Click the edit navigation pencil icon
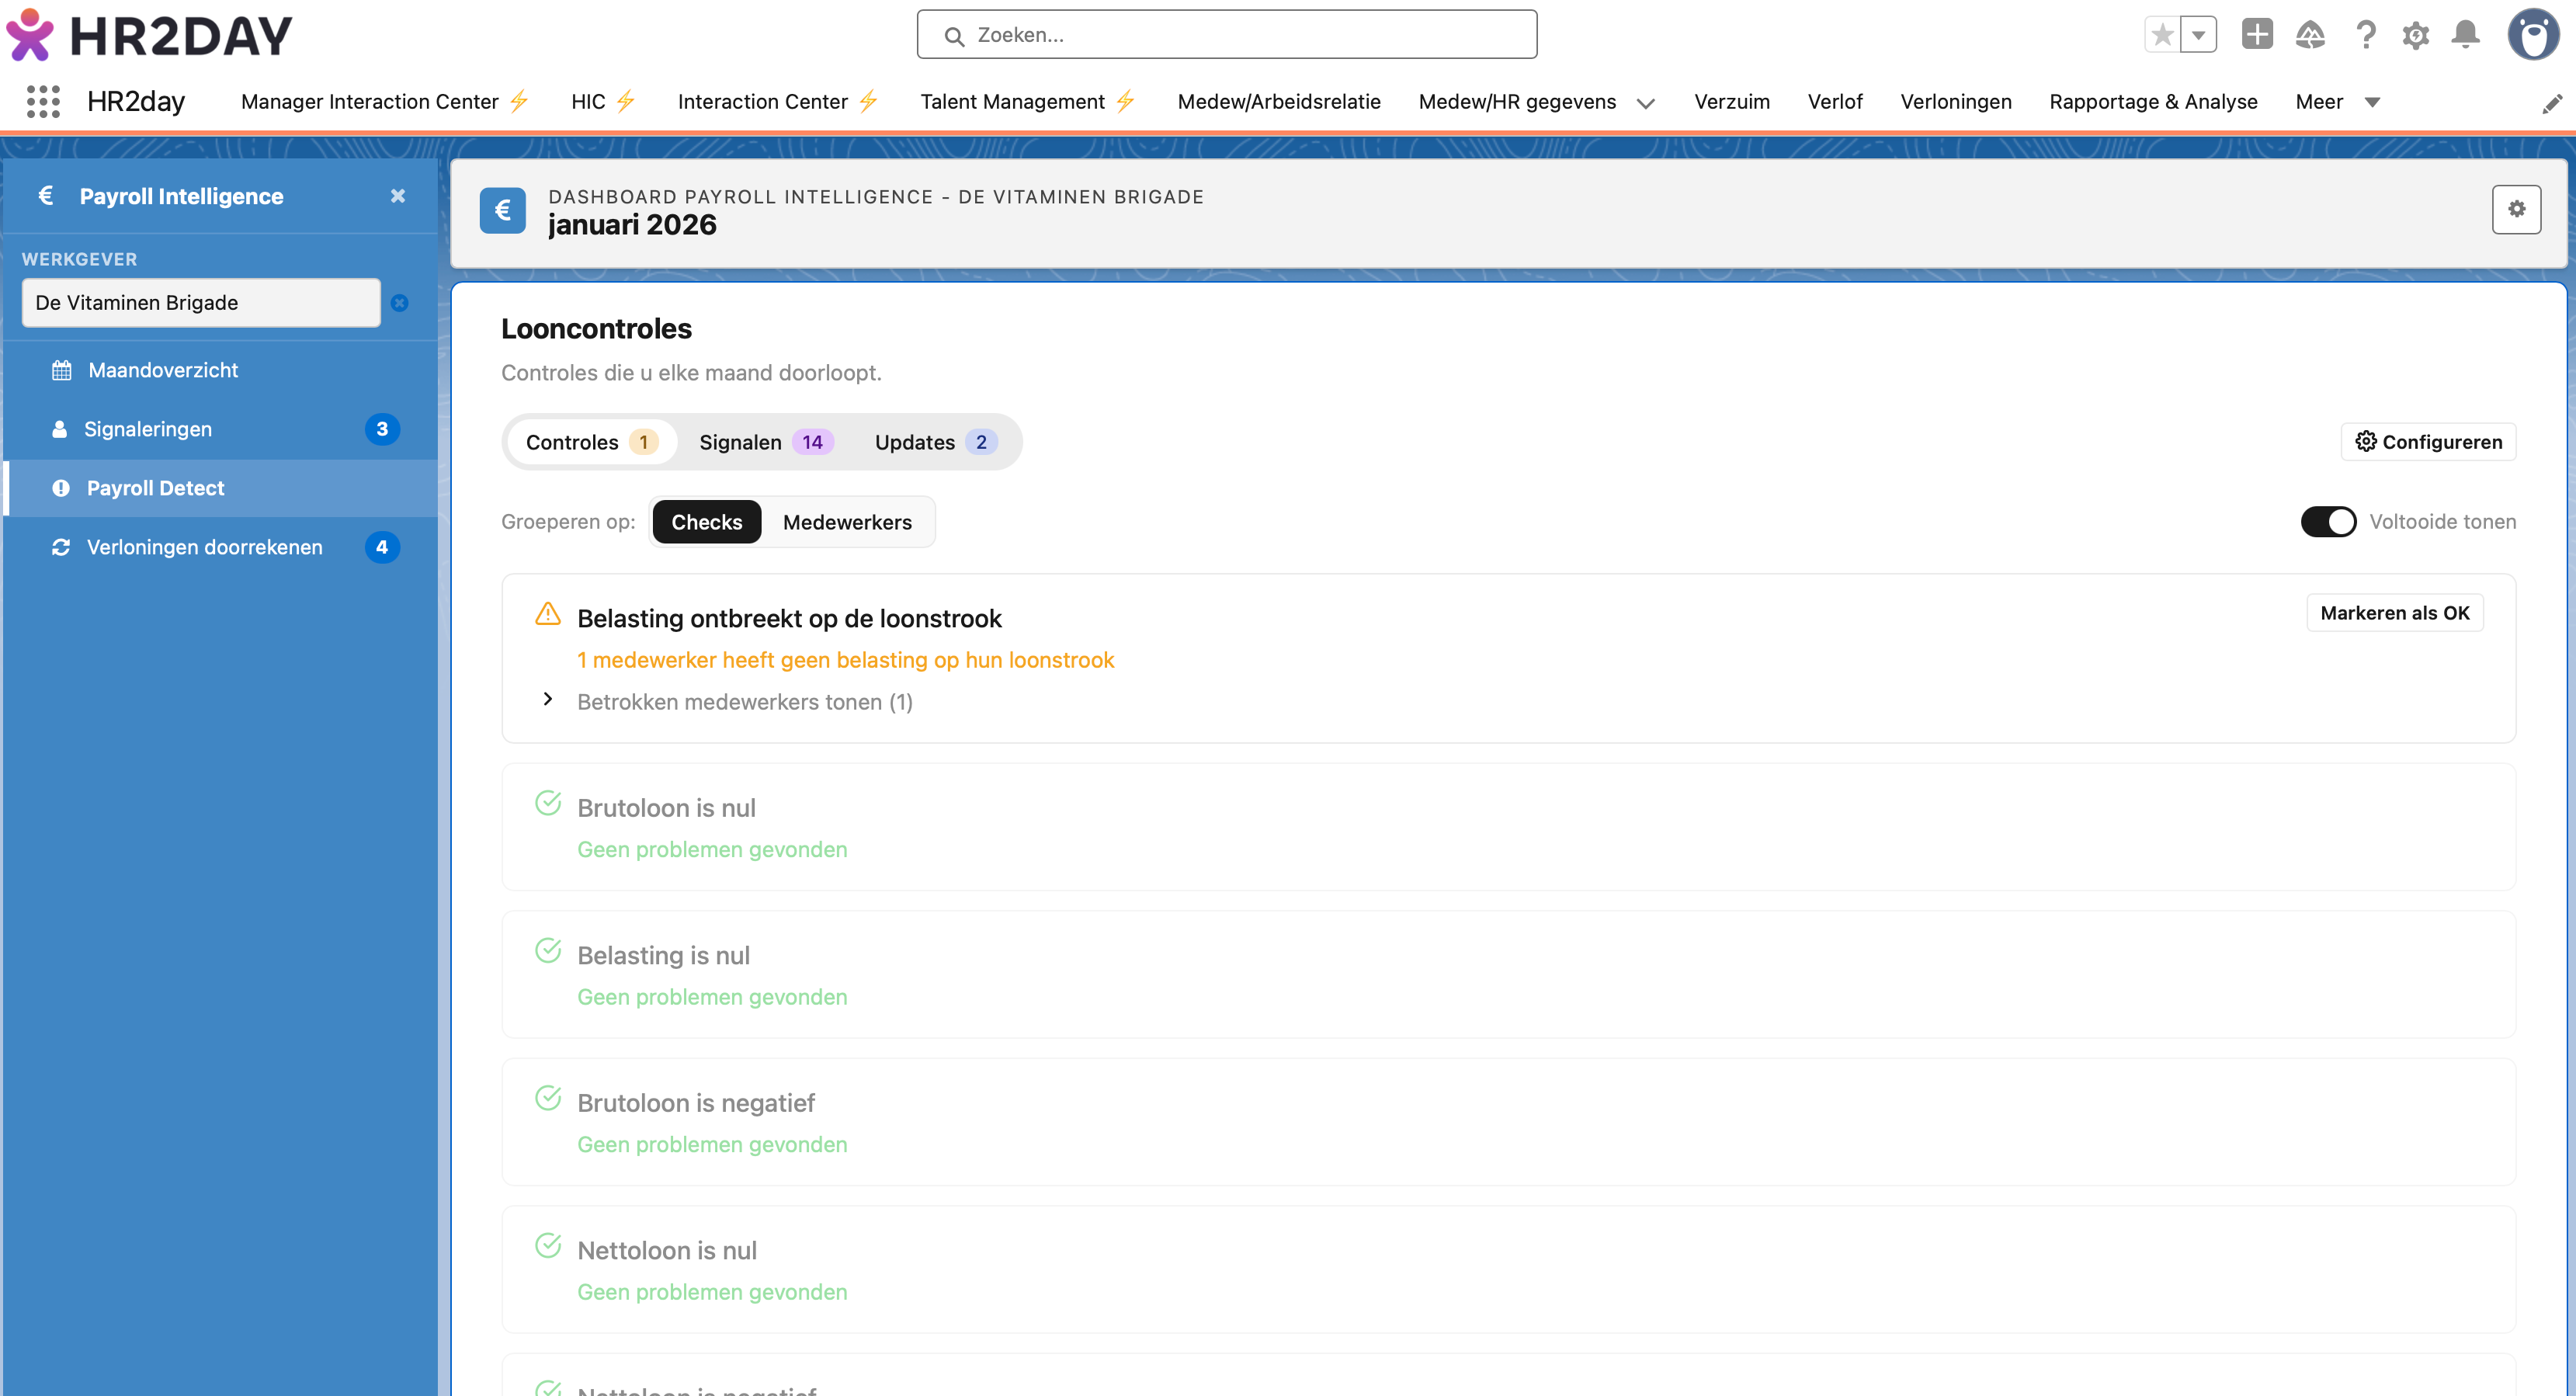 coord(2552,103)
